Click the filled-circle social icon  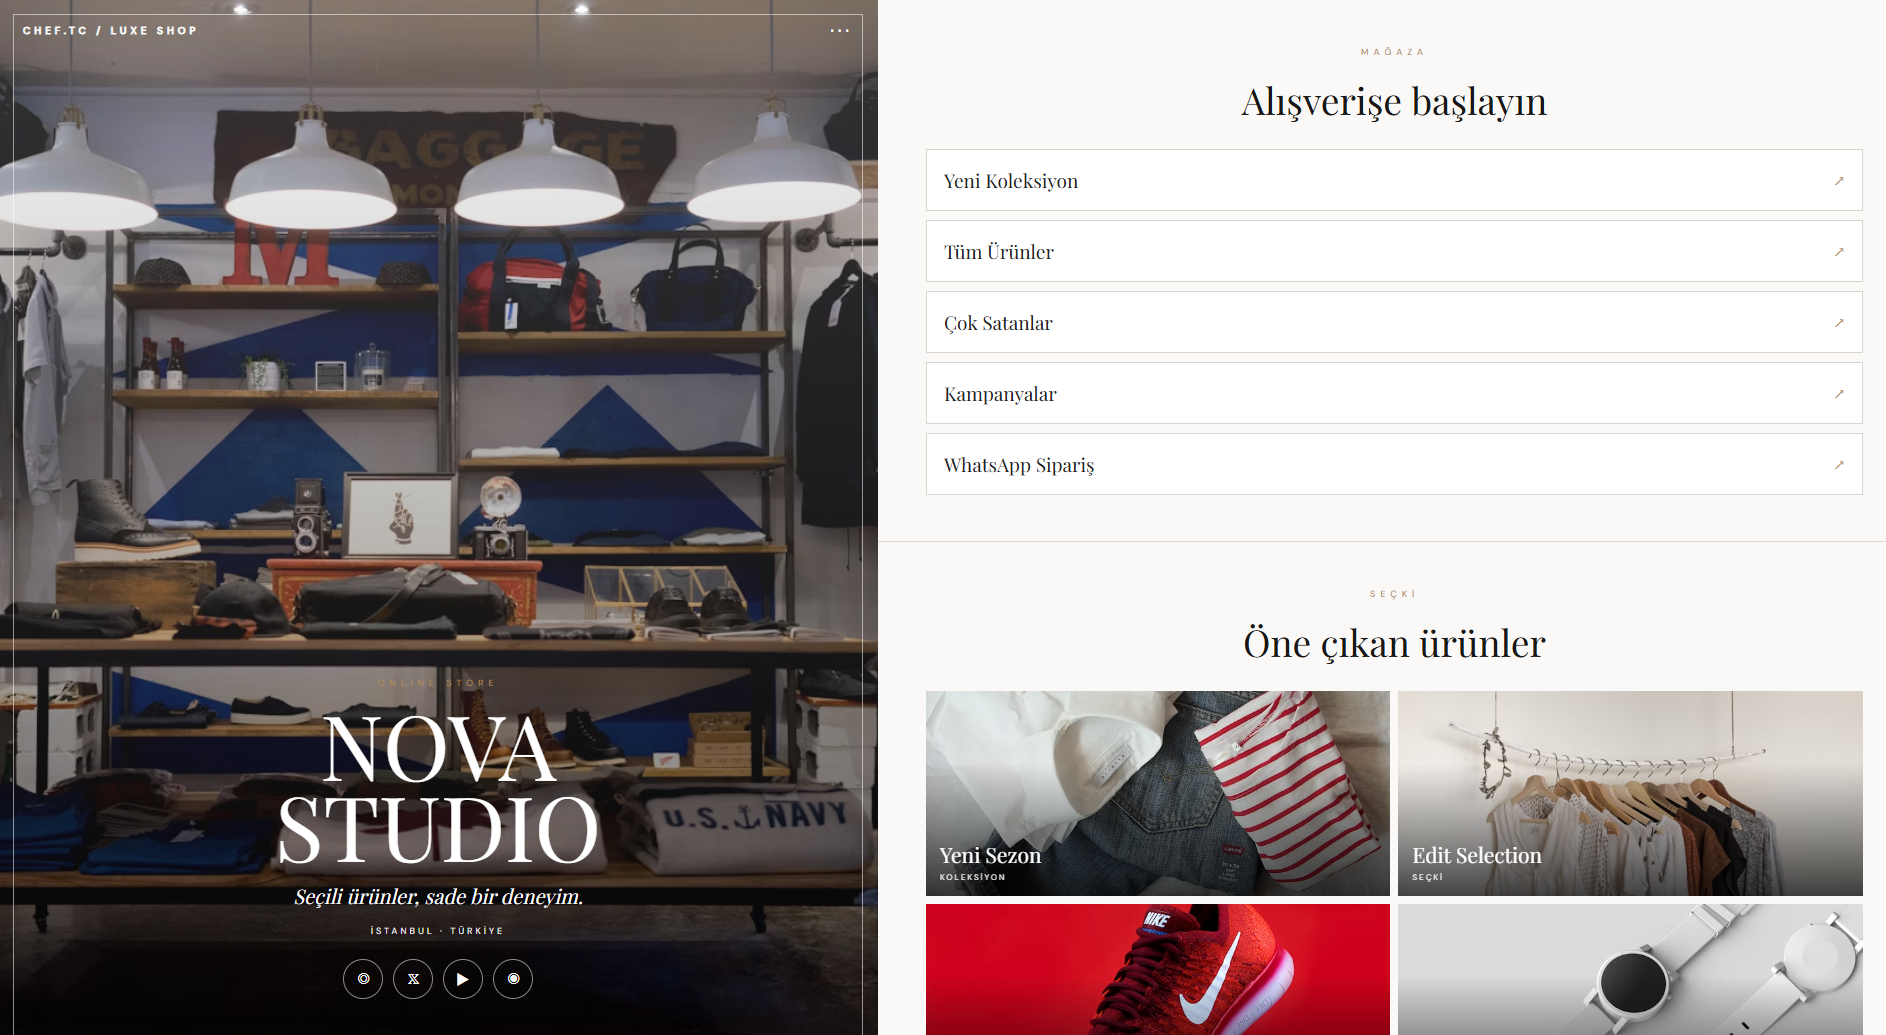[x=513, y=979]
